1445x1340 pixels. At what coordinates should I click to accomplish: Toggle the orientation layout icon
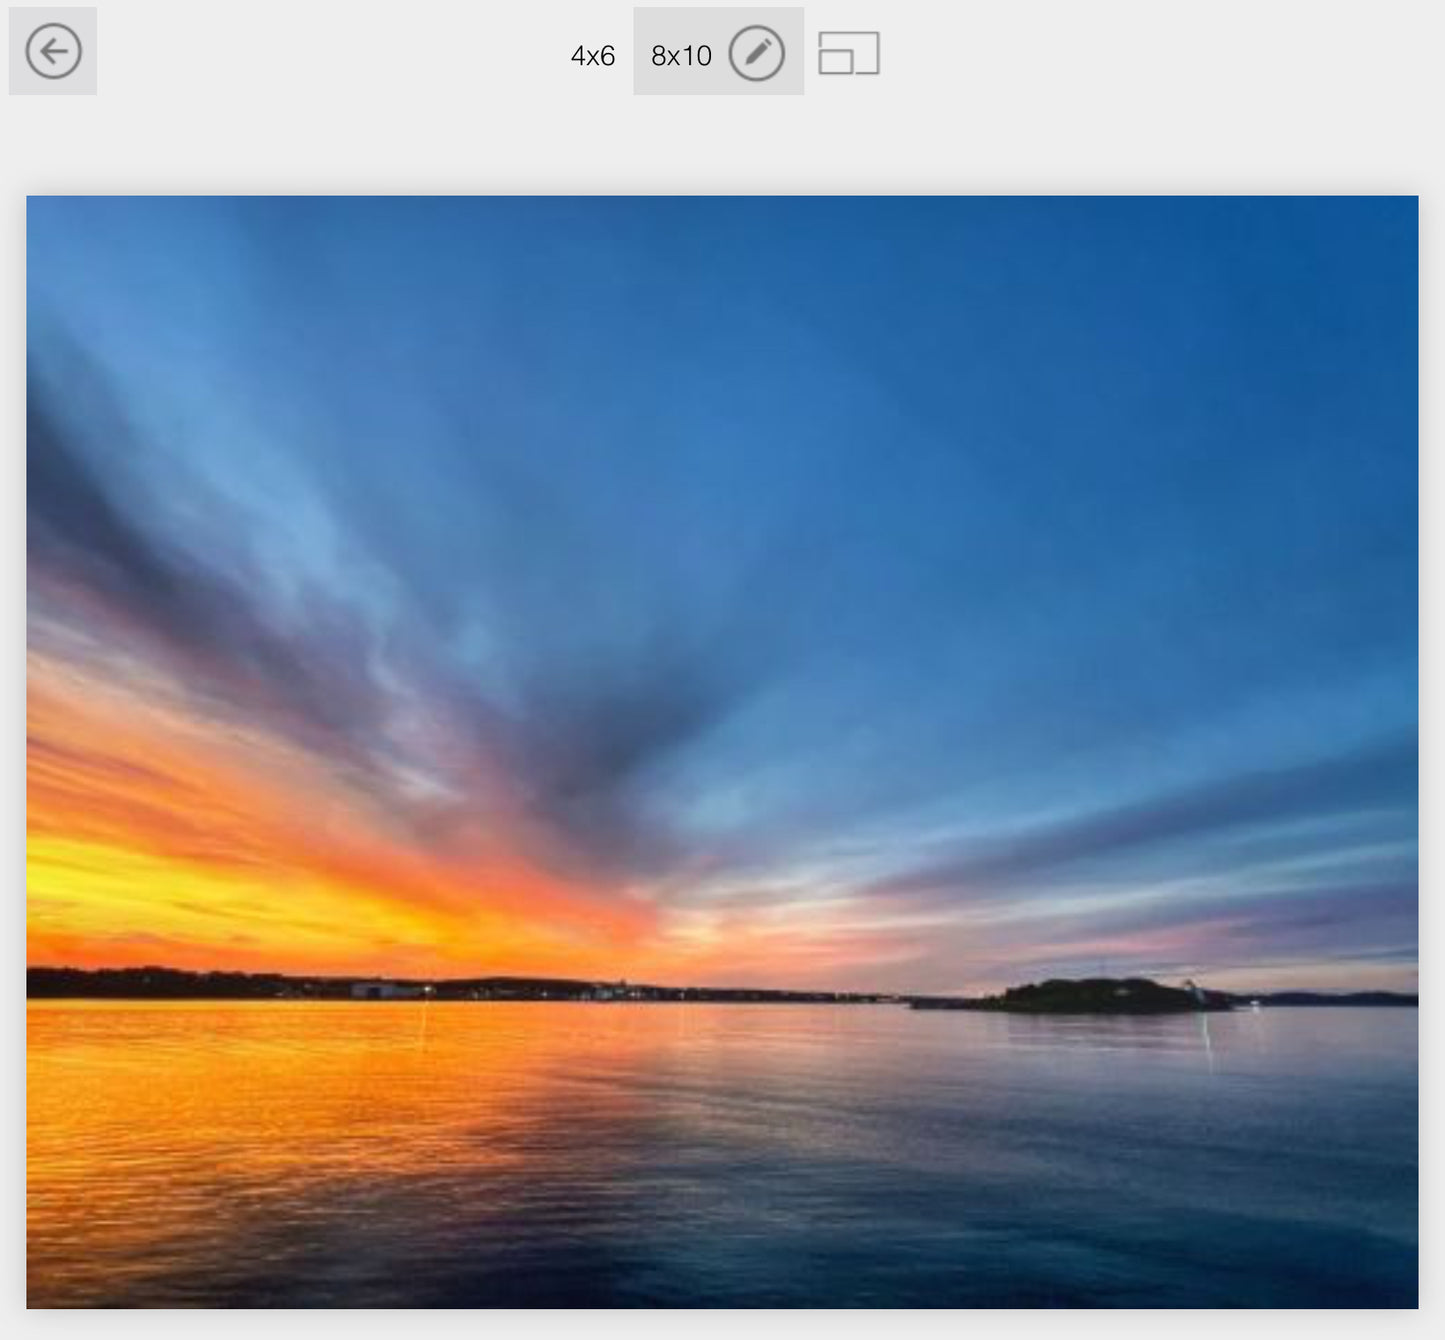(x=849, y=53)
